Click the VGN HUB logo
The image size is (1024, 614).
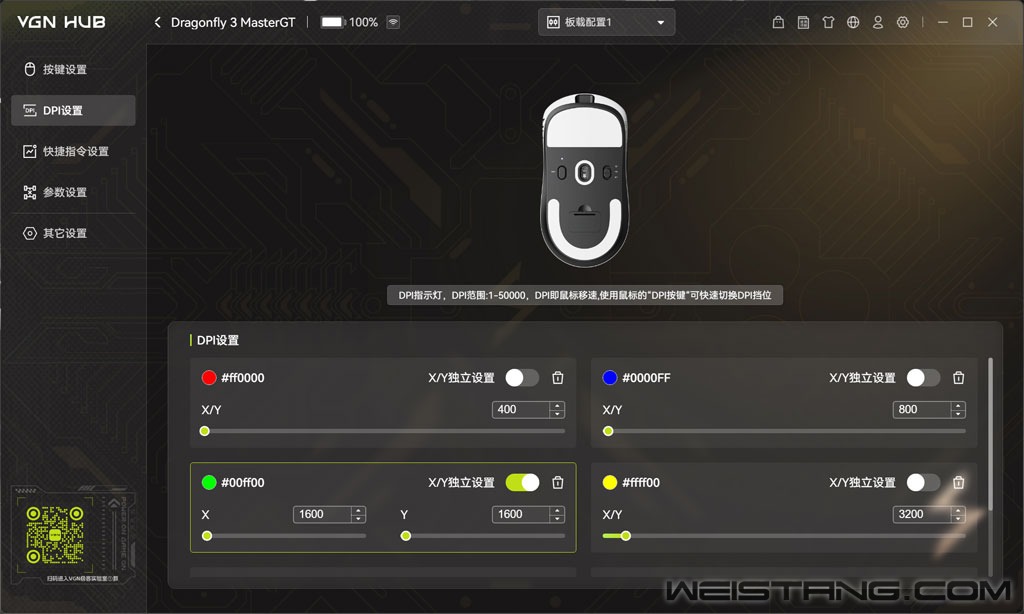[x=61, y=22]
